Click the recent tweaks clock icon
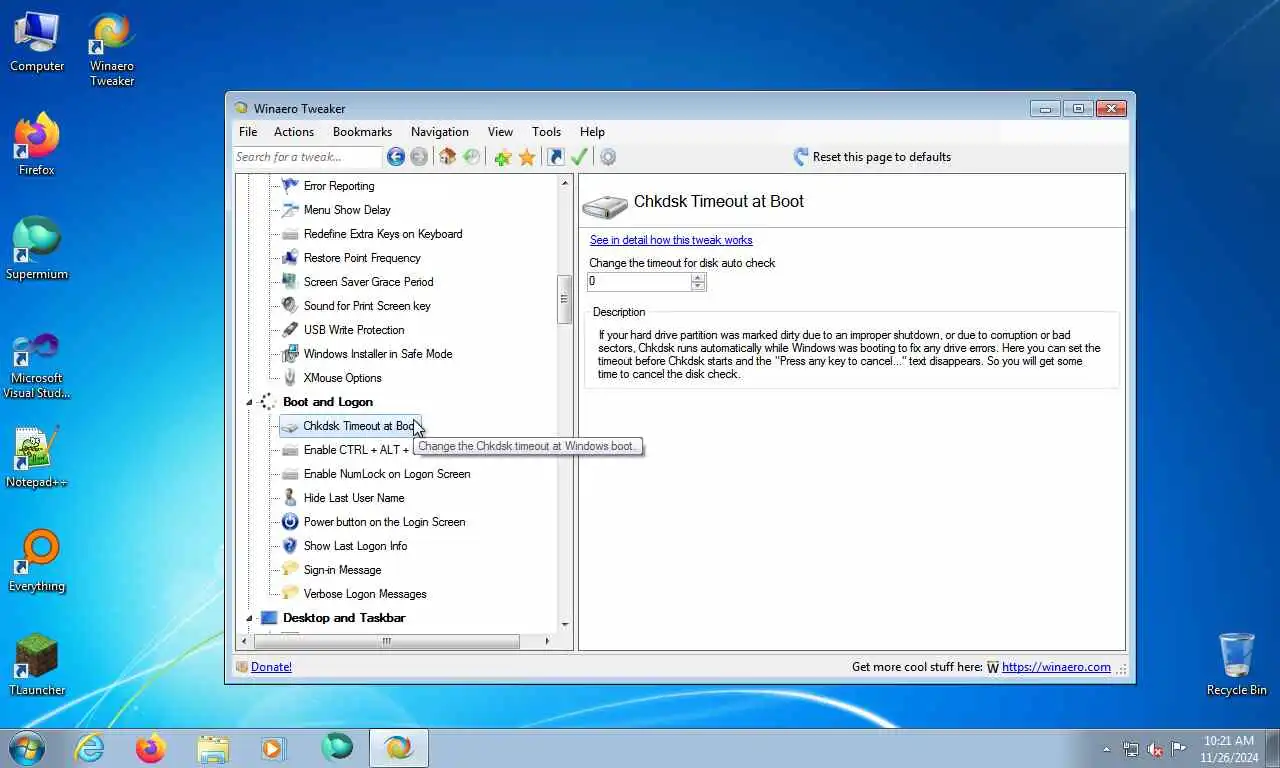The width and height of the screenshot is (1280, 768). pyautogui.click(x=471, y=157)
